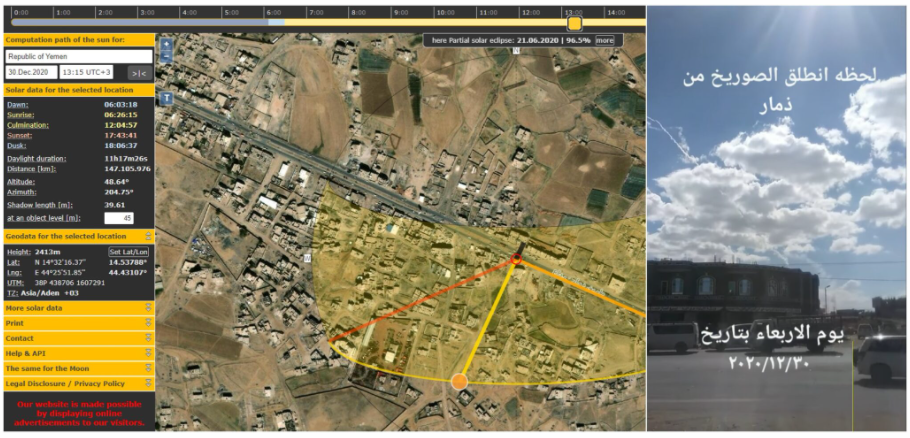
Task: Zoom in with the map plus button
Action: (x=167, y=45)
